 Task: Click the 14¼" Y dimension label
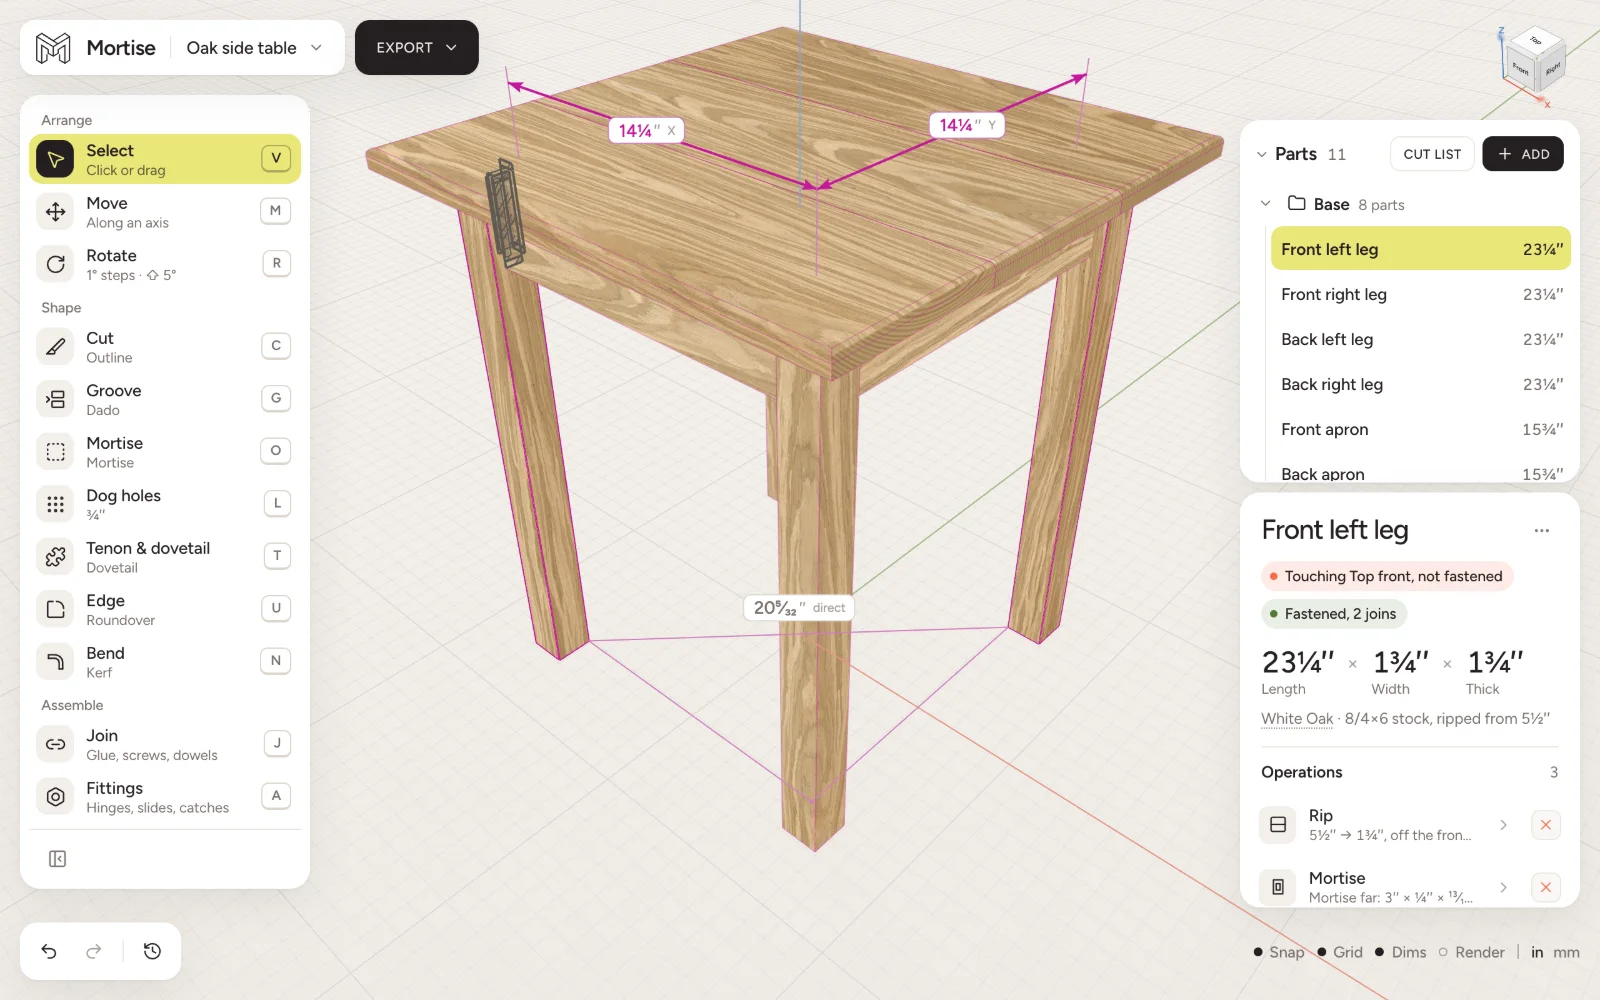[x=967, y=125]
